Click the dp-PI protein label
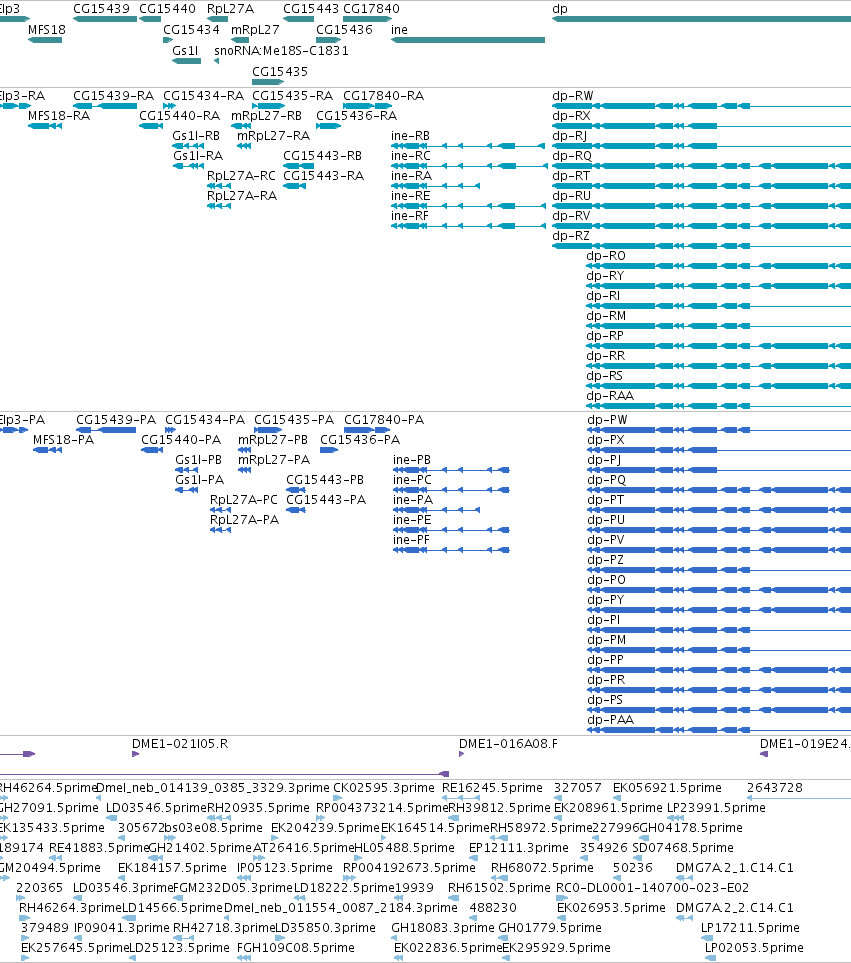 604,620
